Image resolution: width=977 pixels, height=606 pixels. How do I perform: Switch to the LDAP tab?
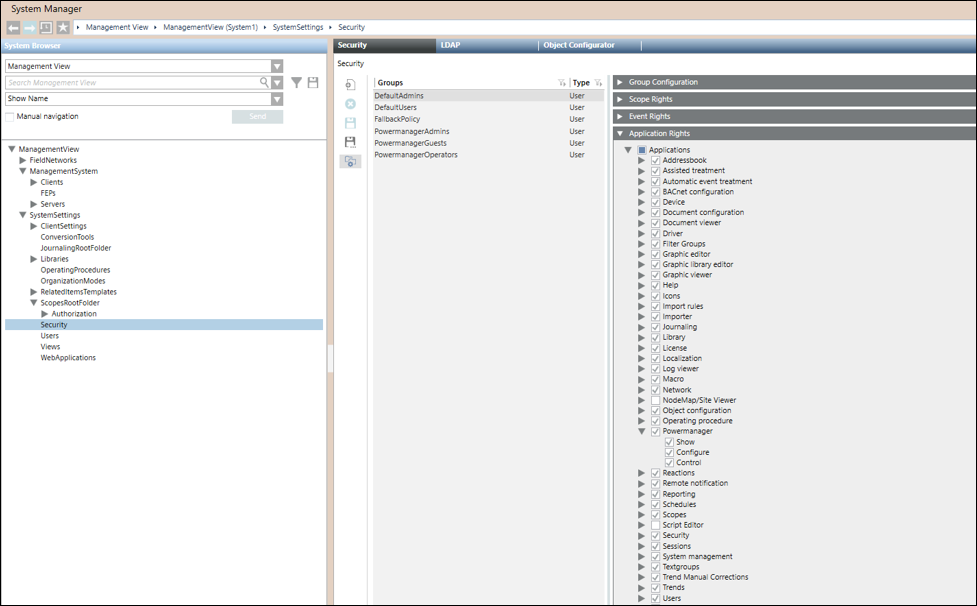pos(451,45)
